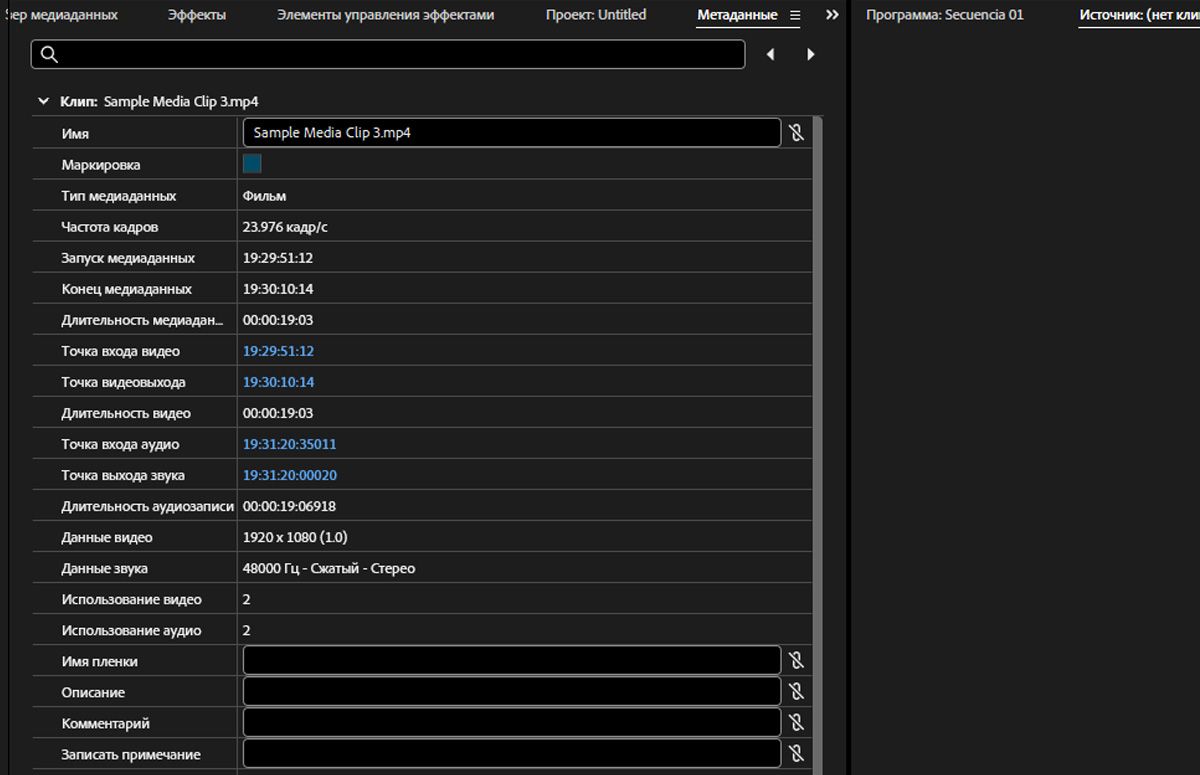Viewport: 1200px width, 775px height.
Task: Open the Программа: Secuencia 01 tab
Action: click(x=944, y=15)
